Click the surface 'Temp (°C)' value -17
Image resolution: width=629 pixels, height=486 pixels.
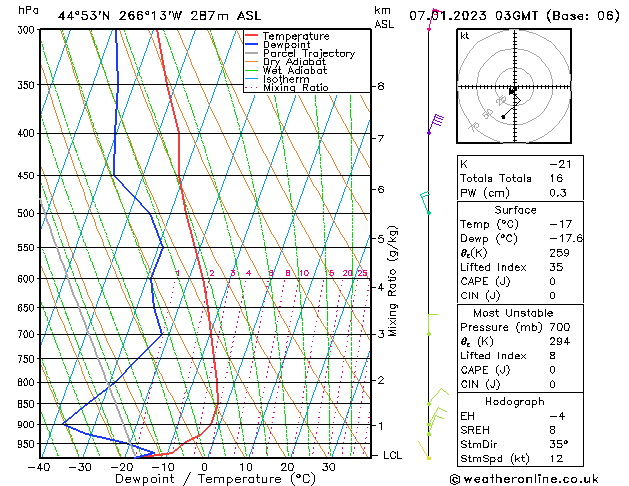click(x=560, y=224)
